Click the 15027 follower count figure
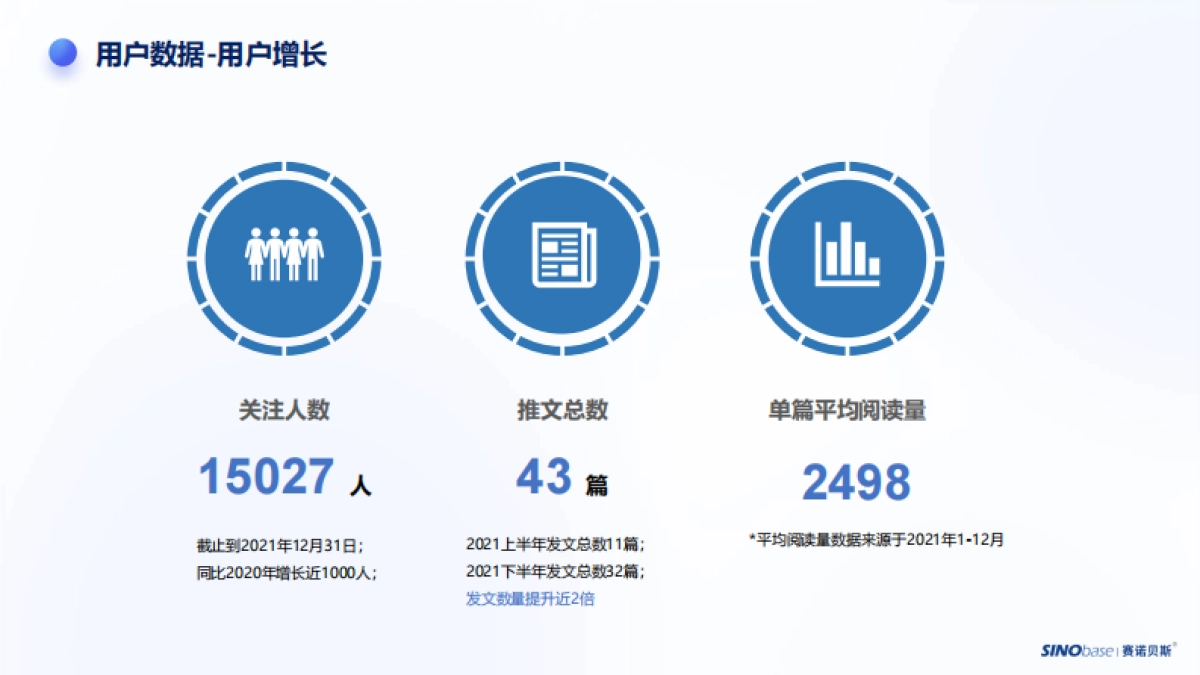This screenshot has width=1200, height=675. point(265,477)
